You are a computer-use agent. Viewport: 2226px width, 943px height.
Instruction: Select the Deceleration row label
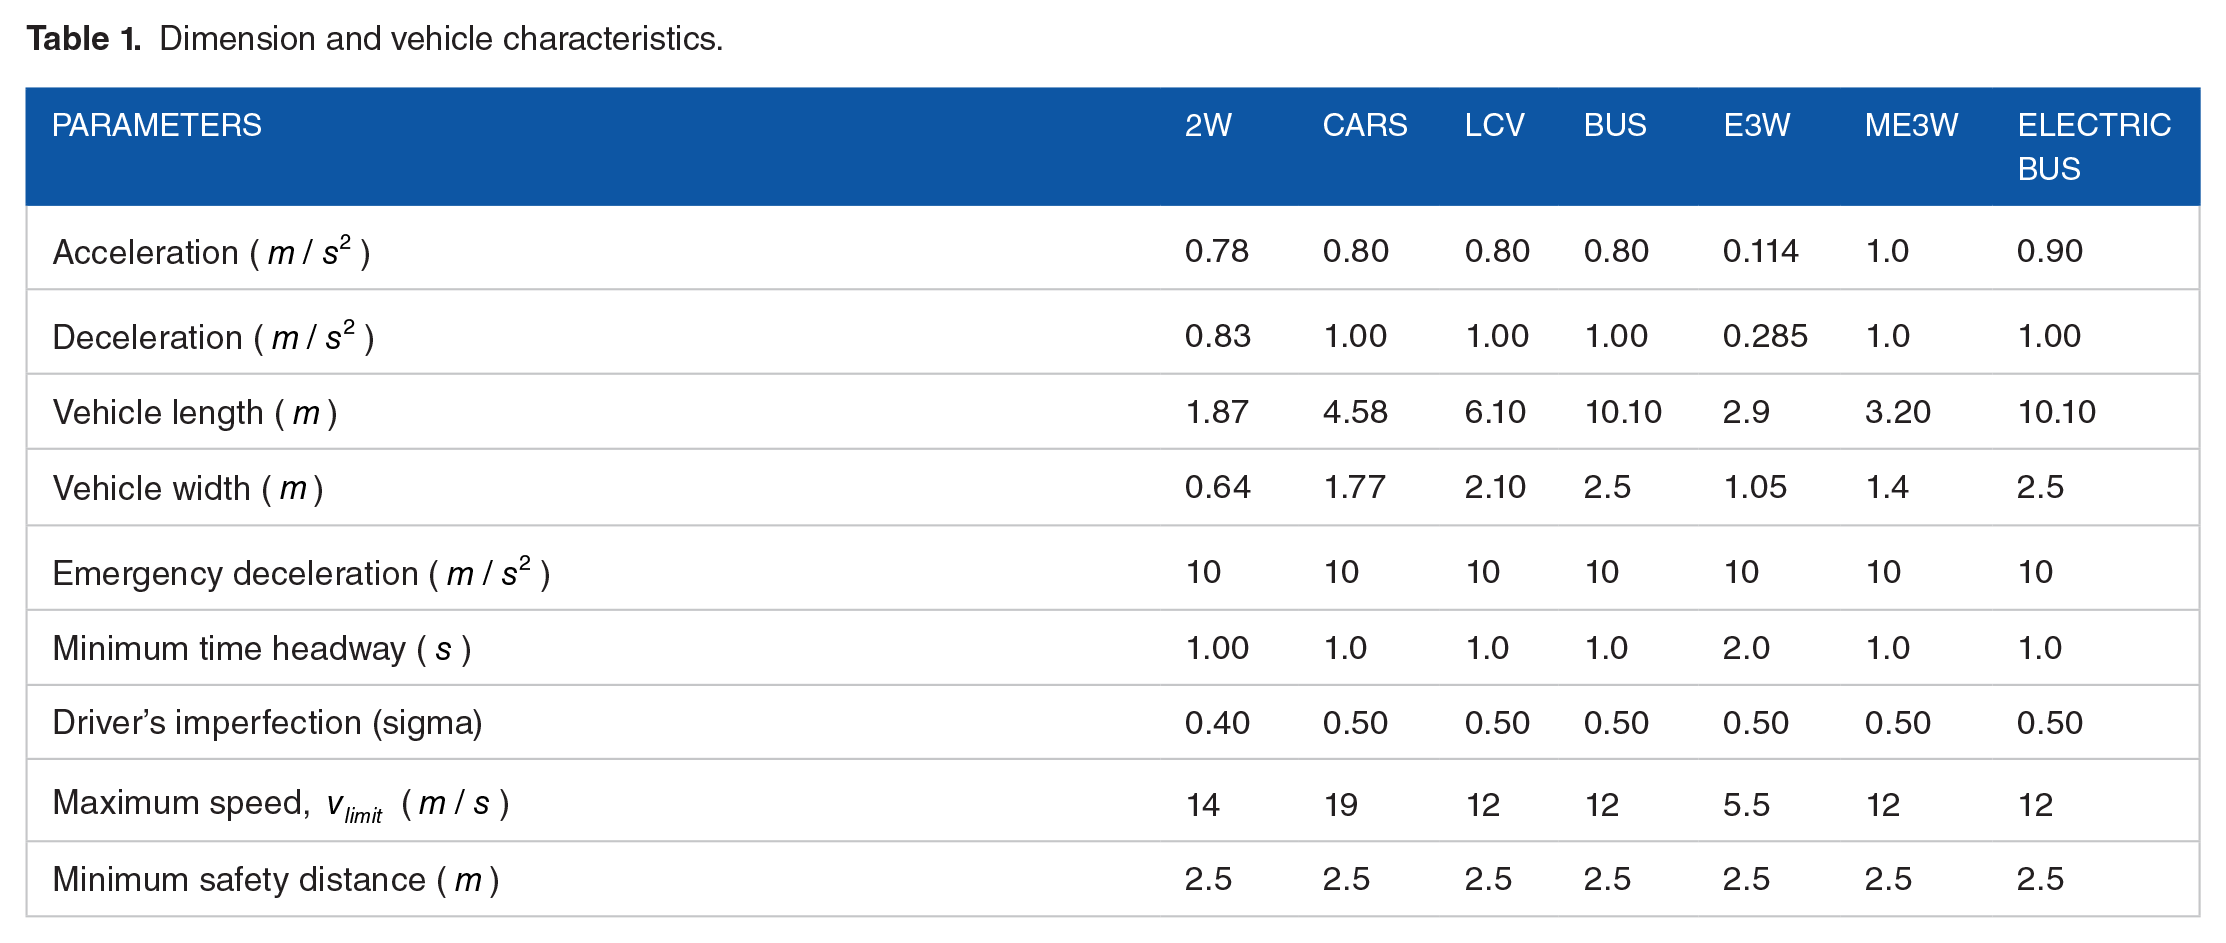tap(213, 336)
